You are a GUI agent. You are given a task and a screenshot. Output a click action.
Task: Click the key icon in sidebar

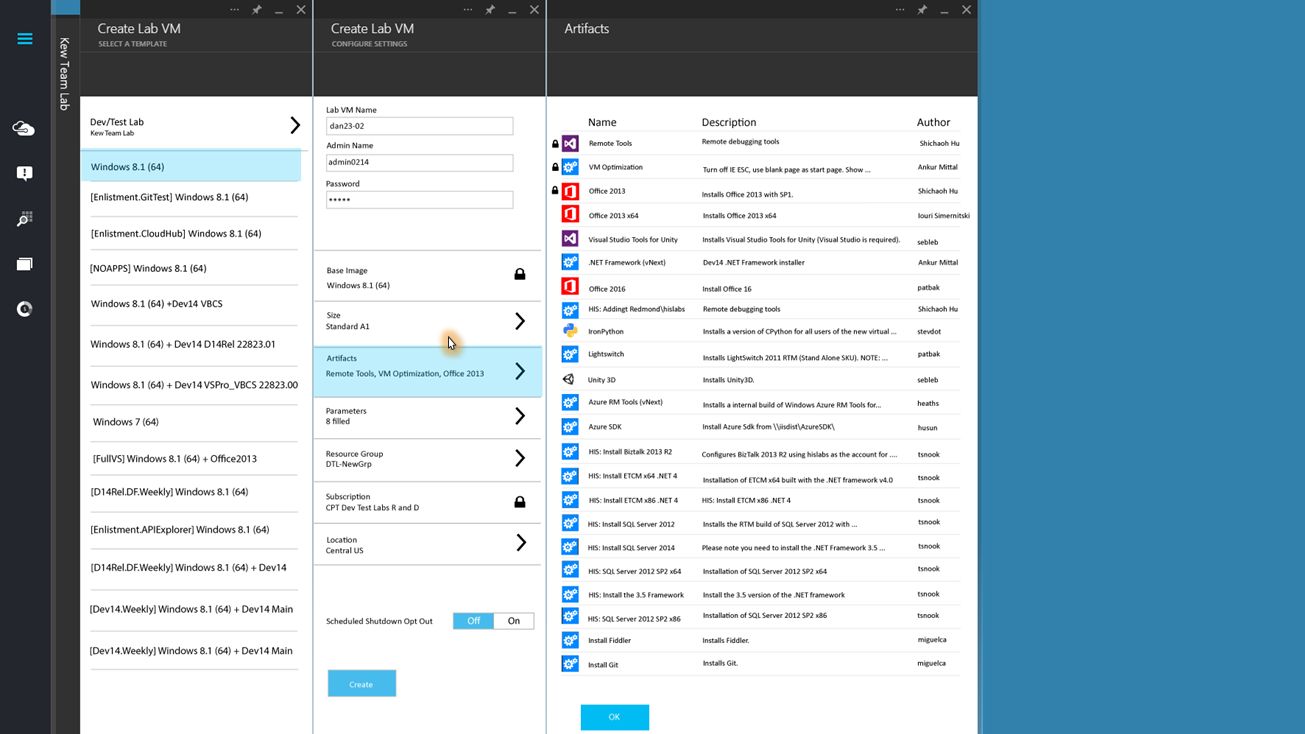pos(25,218)
